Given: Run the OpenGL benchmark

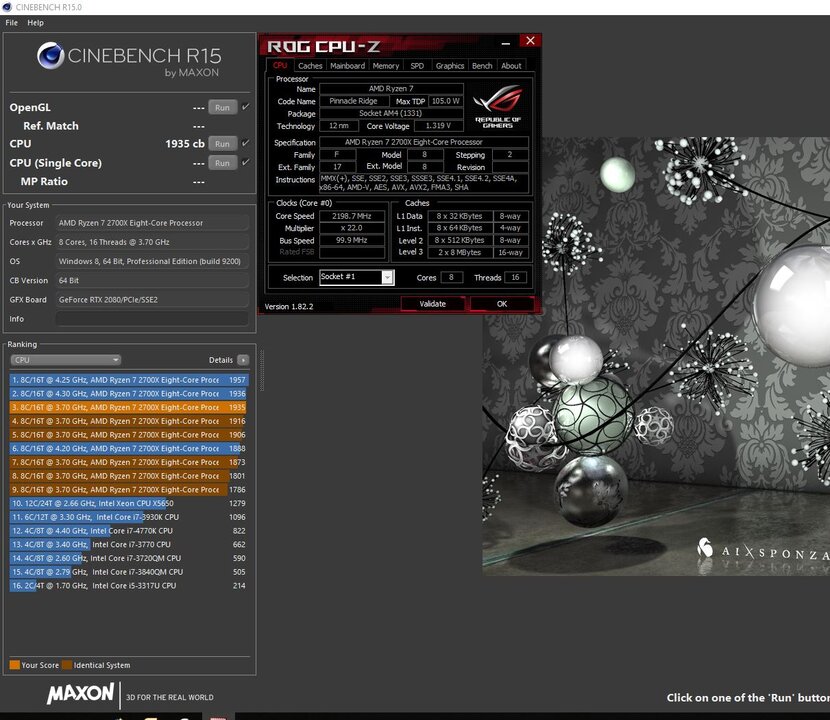Looking at the screenshot, I should (222, 107).
